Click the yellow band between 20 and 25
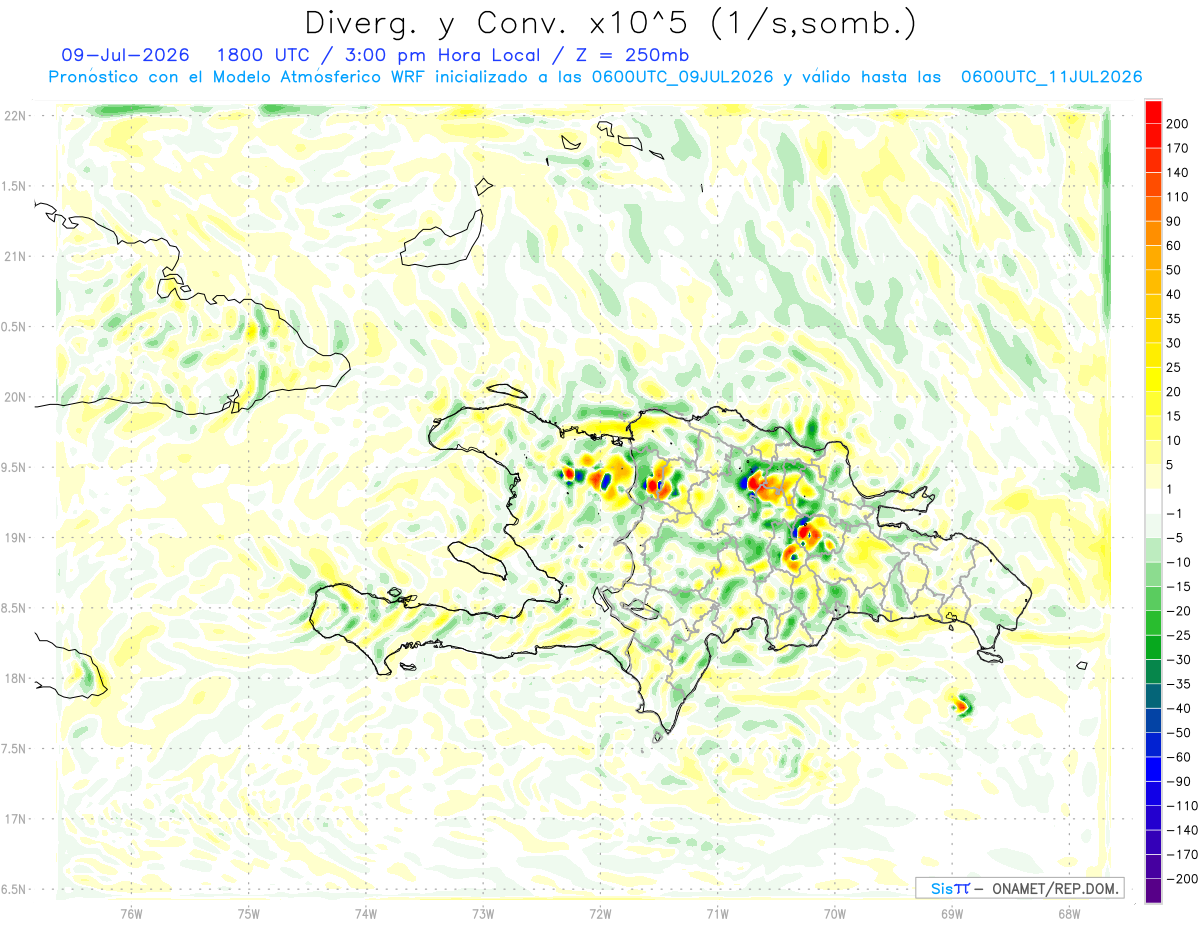 (x=1153, y=379)
